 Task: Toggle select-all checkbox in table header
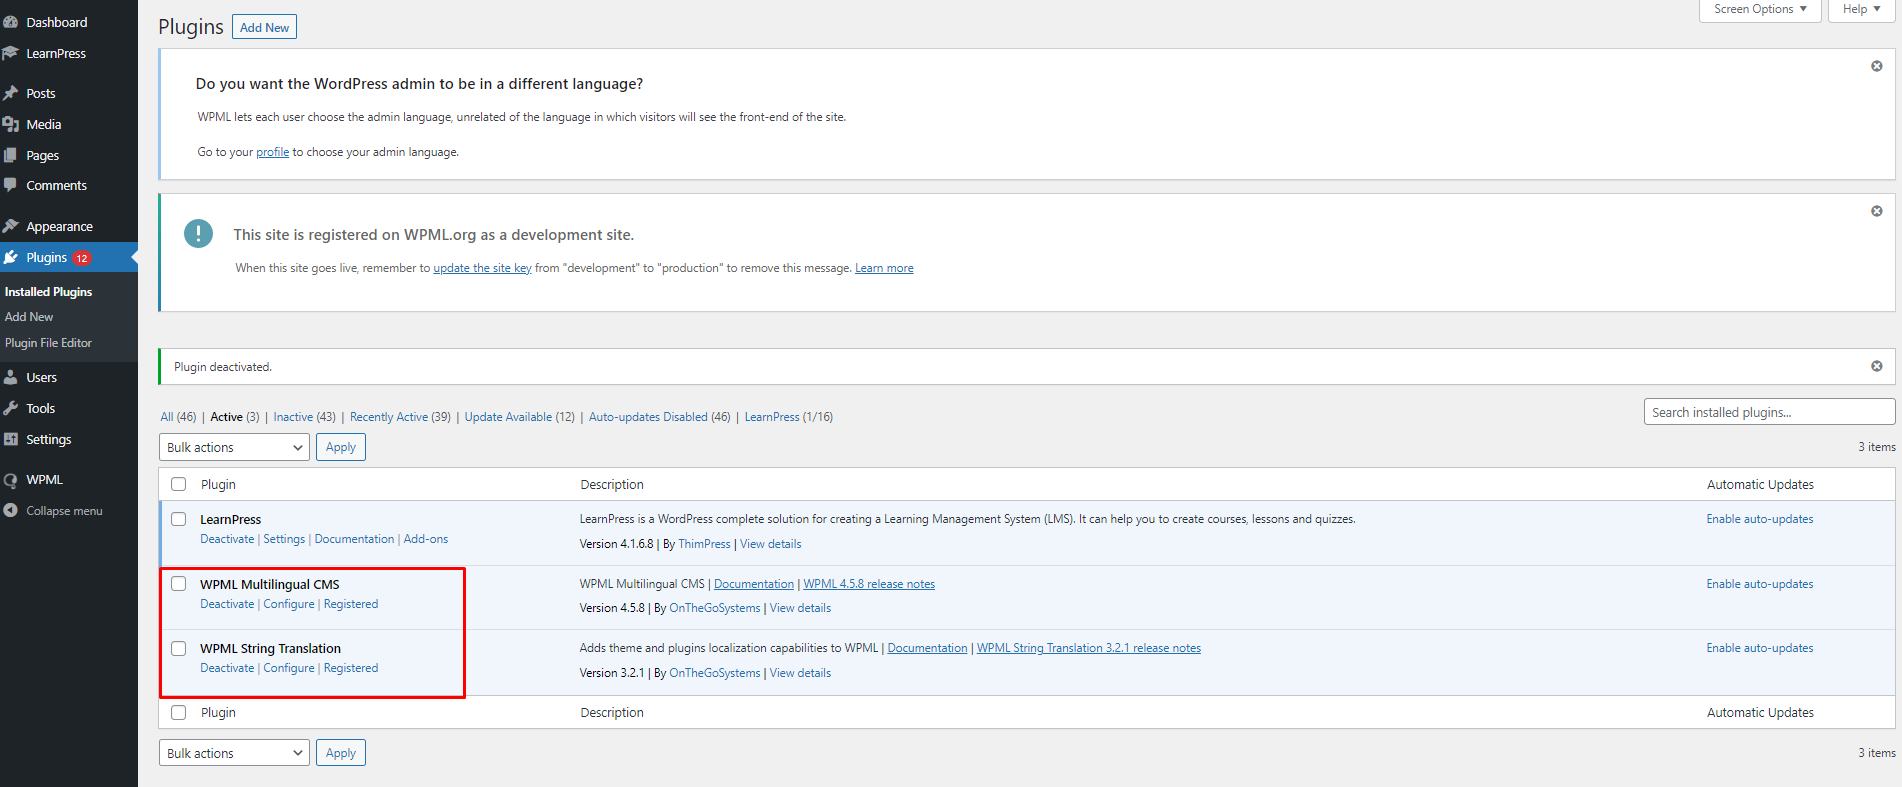tap(179, 484)
